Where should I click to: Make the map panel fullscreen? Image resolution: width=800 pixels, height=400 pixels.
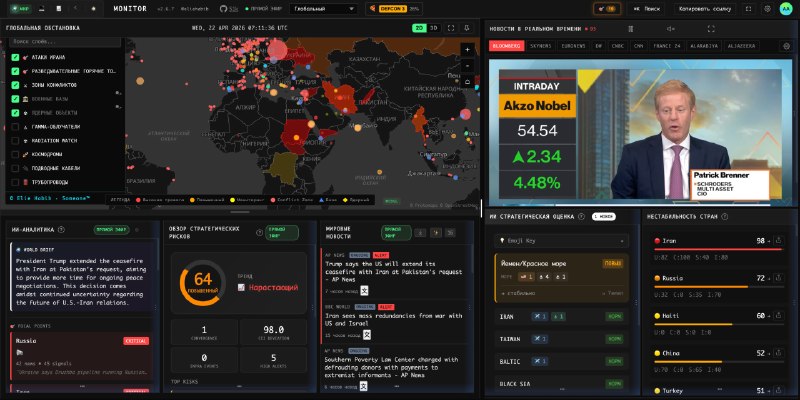pos(451,28)
